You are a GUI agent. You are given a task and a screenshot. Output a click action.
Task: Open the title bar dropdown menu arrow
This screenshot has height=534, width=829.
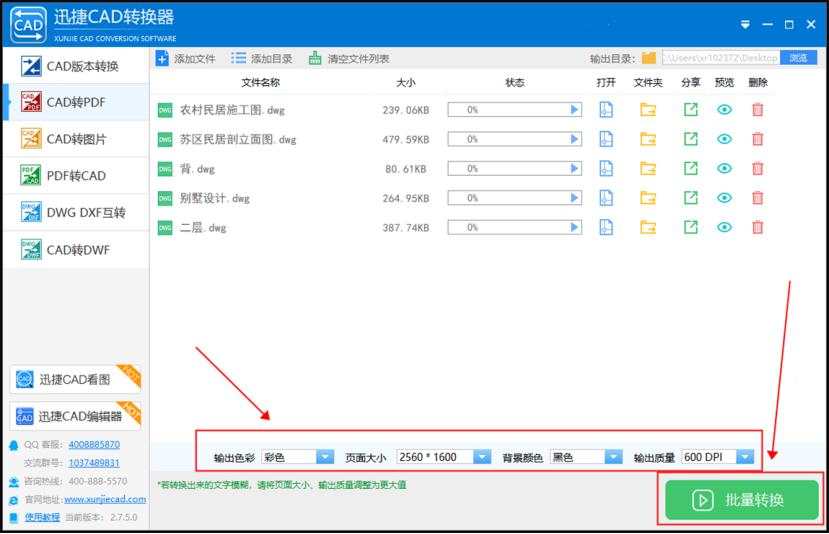pyautogui.click(x=745, y=24)
